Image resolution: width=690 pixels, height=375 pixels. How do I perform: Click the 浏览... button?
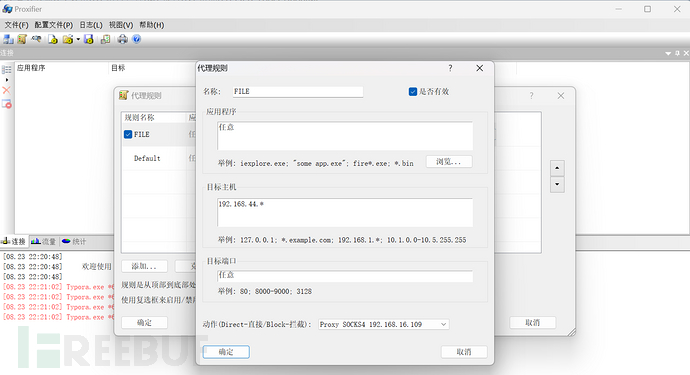point(449,162)
